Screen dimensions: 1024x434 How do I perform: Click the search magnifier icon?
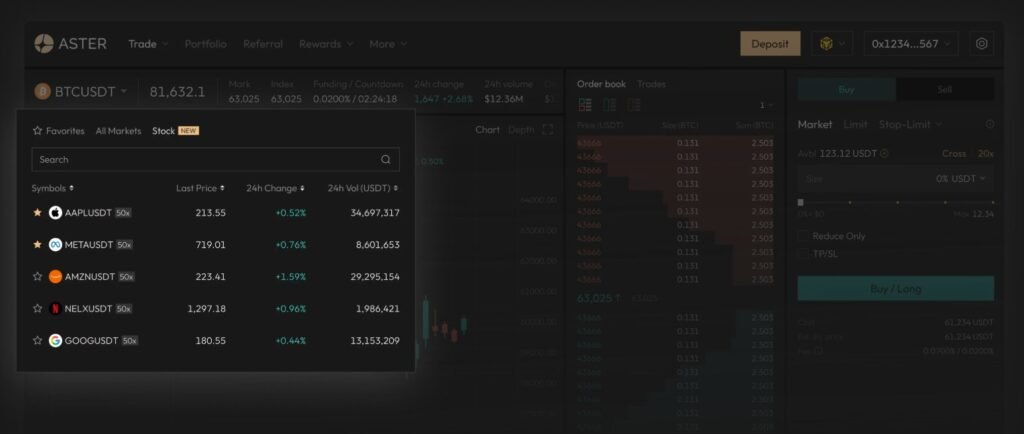386,159
